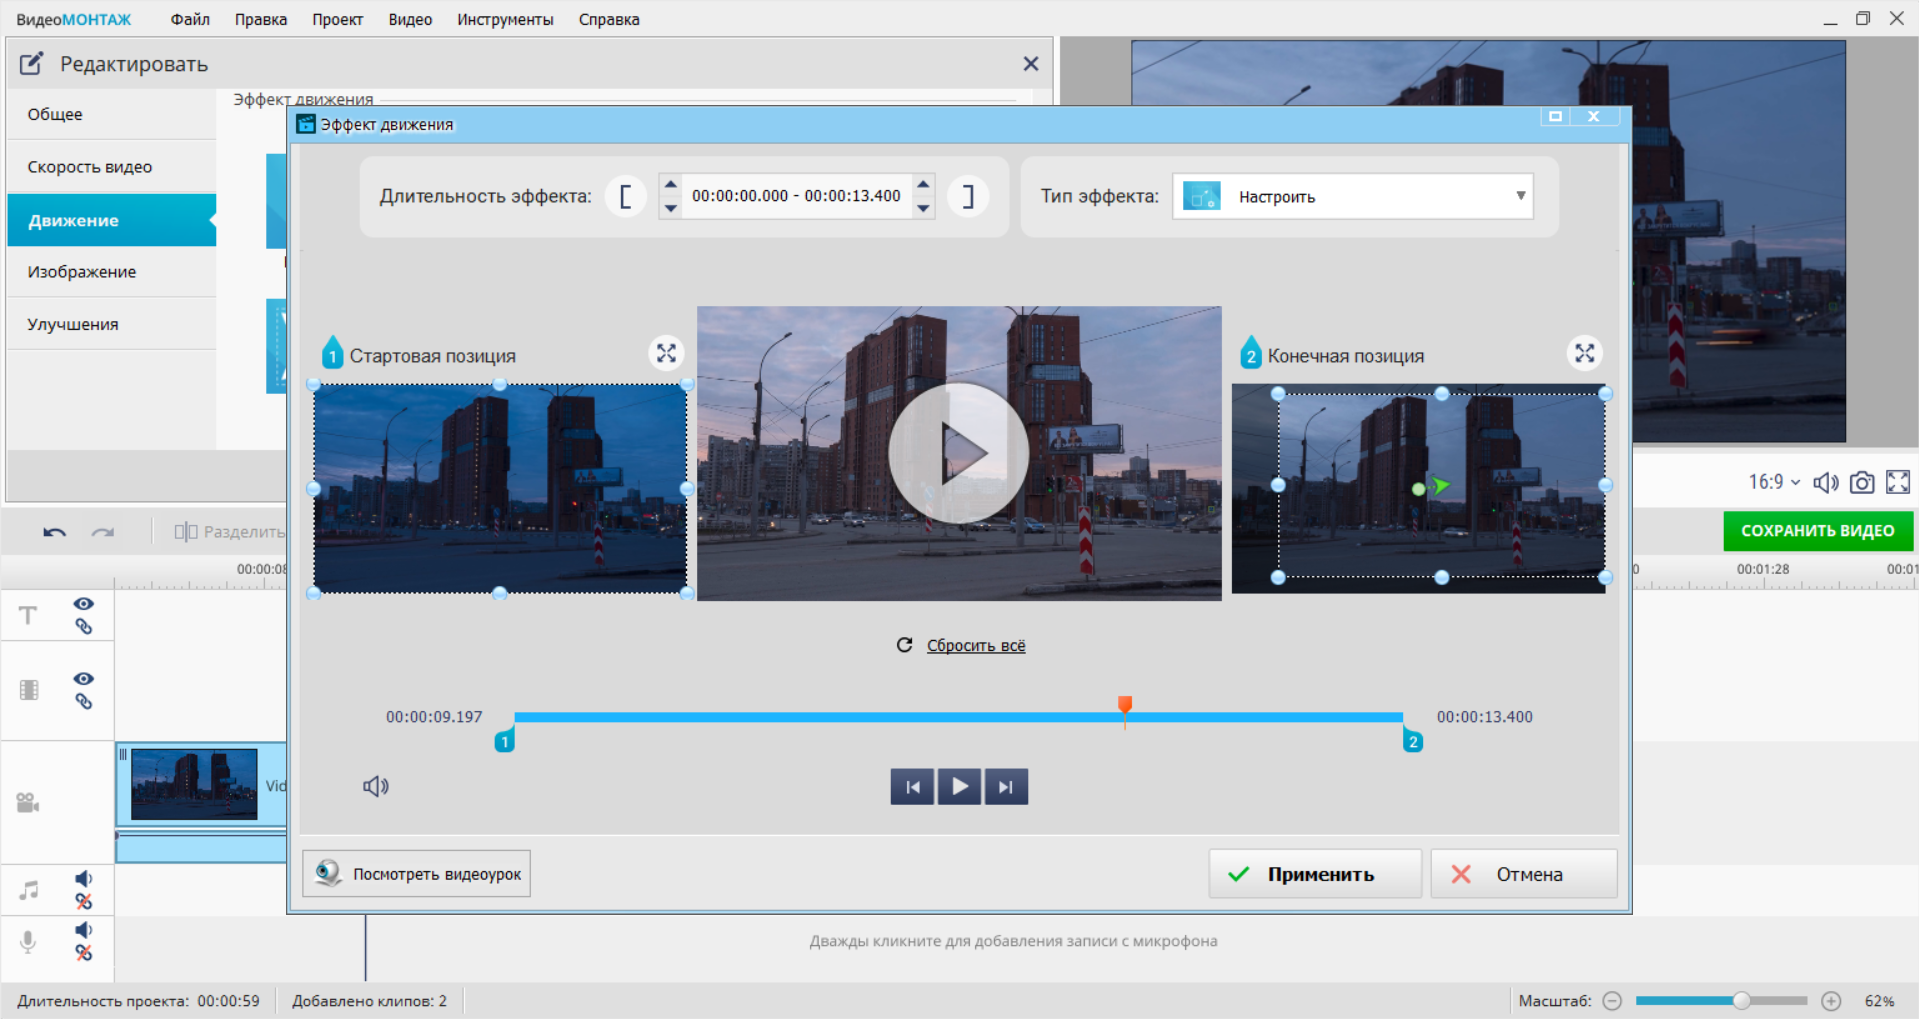Jump to previous frame in effect dialog
The width and height of the screenshot is (1919, 1019).
pyautogui.click(x=912, y=787)
